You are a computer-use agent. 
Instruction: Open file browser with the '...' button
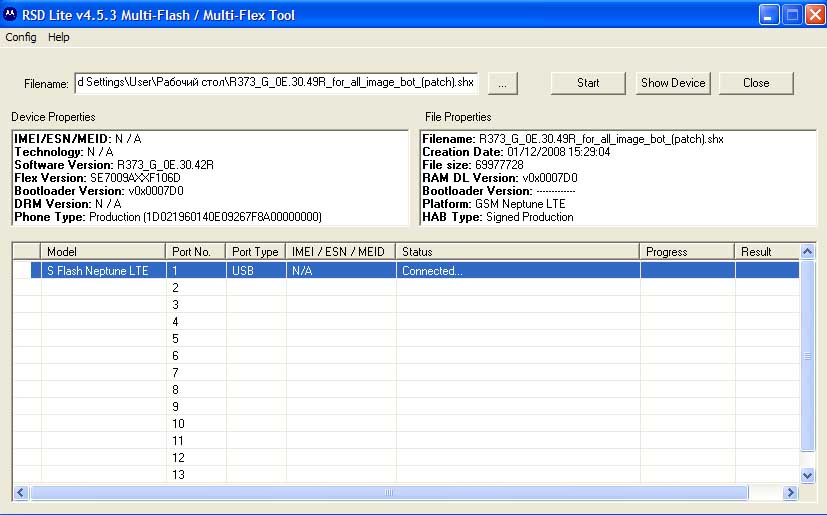coord(503,83)
